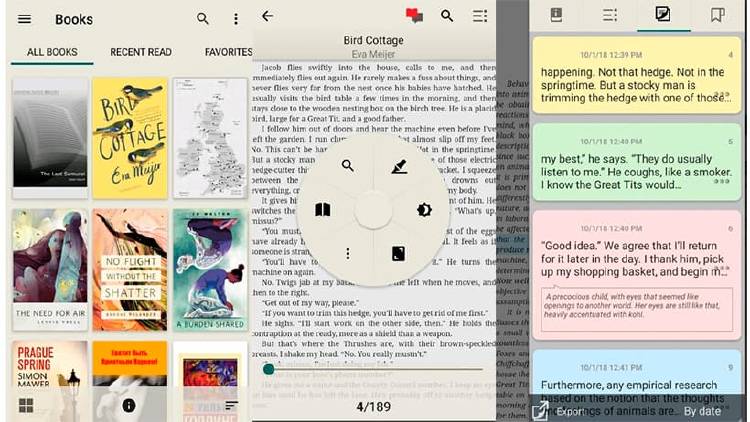Image resolution: width=750 pixels, height=422 pixels.
Task: Open more options in the radial menu
Action: tap(347, 253)
